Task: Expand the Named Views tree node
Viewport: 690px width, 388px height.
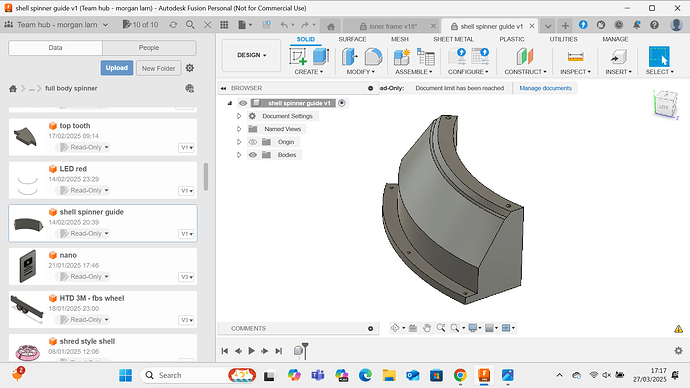Action: (239, 129)
